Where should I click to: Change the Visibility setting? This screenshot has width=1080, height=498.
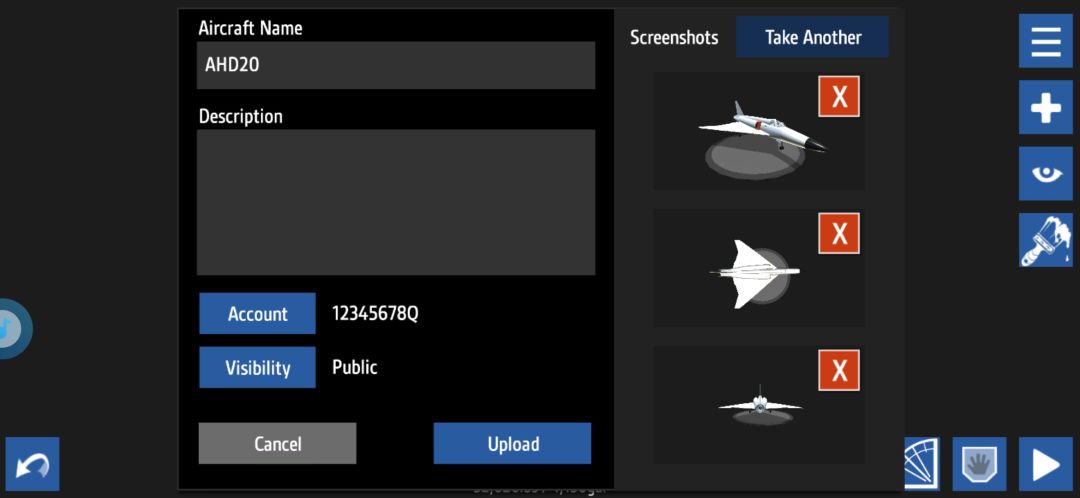pos(258,368)
